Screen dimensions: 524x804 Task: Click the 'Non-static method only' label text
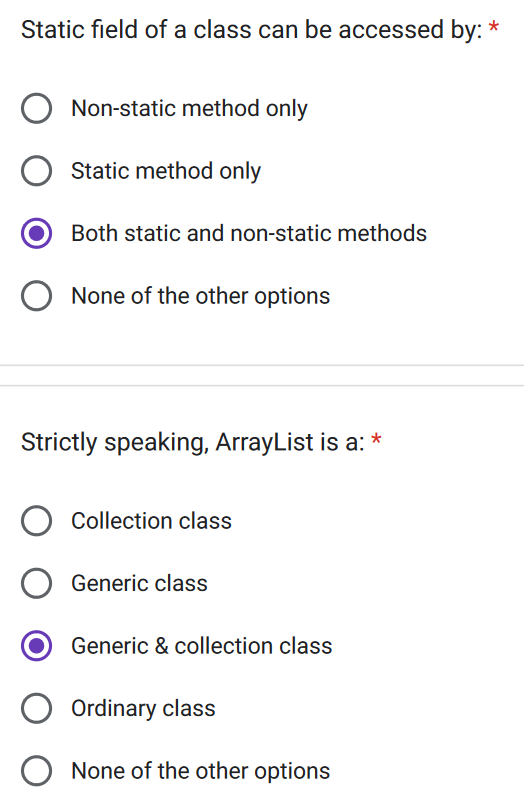(x=189, y=109)
